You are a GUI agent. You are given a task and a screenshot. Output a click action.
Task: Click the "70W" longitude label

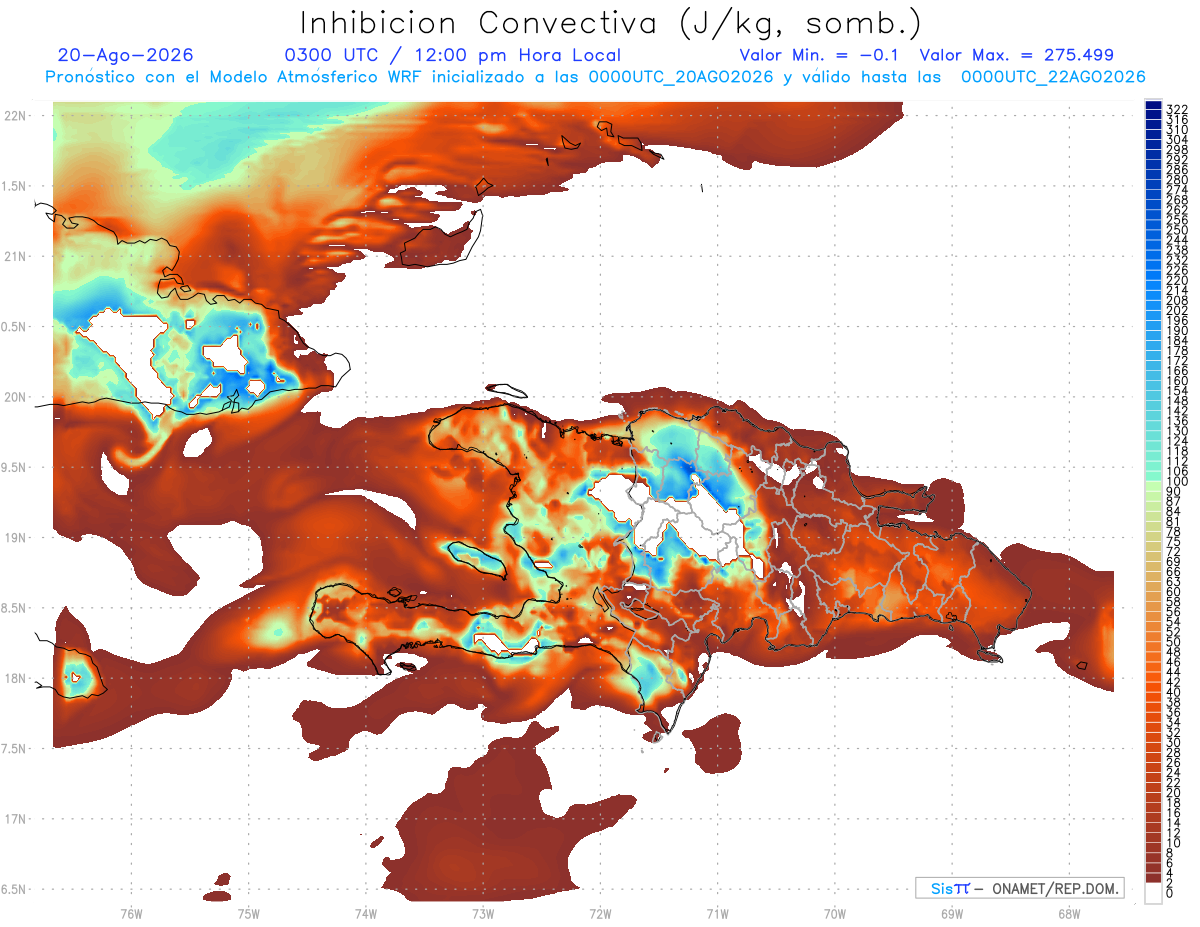point(834,913)
